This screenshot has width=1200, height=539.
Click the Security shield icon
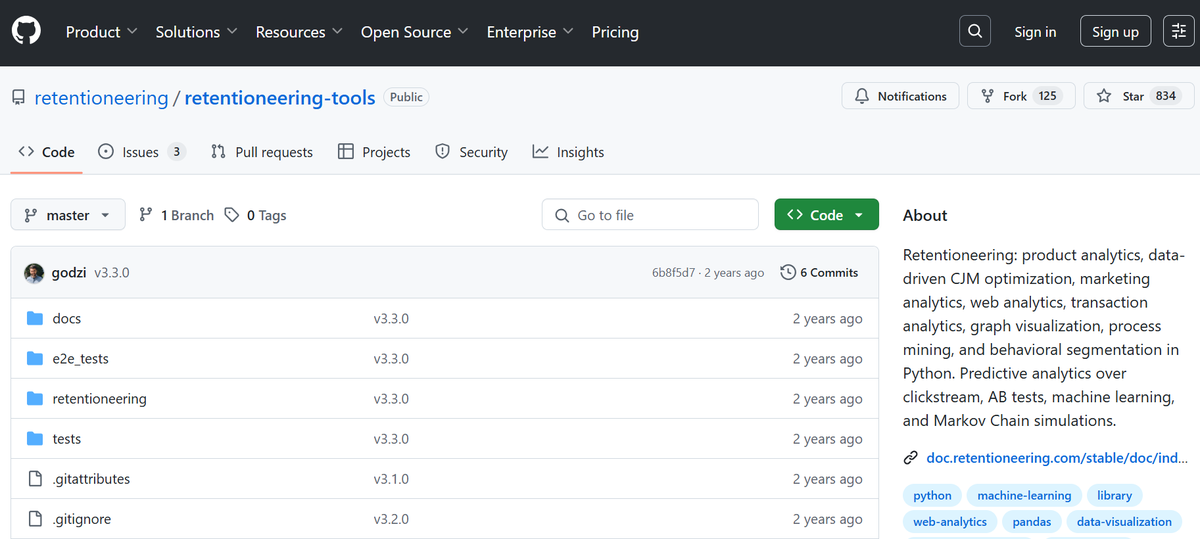click(x=443, y=152)
